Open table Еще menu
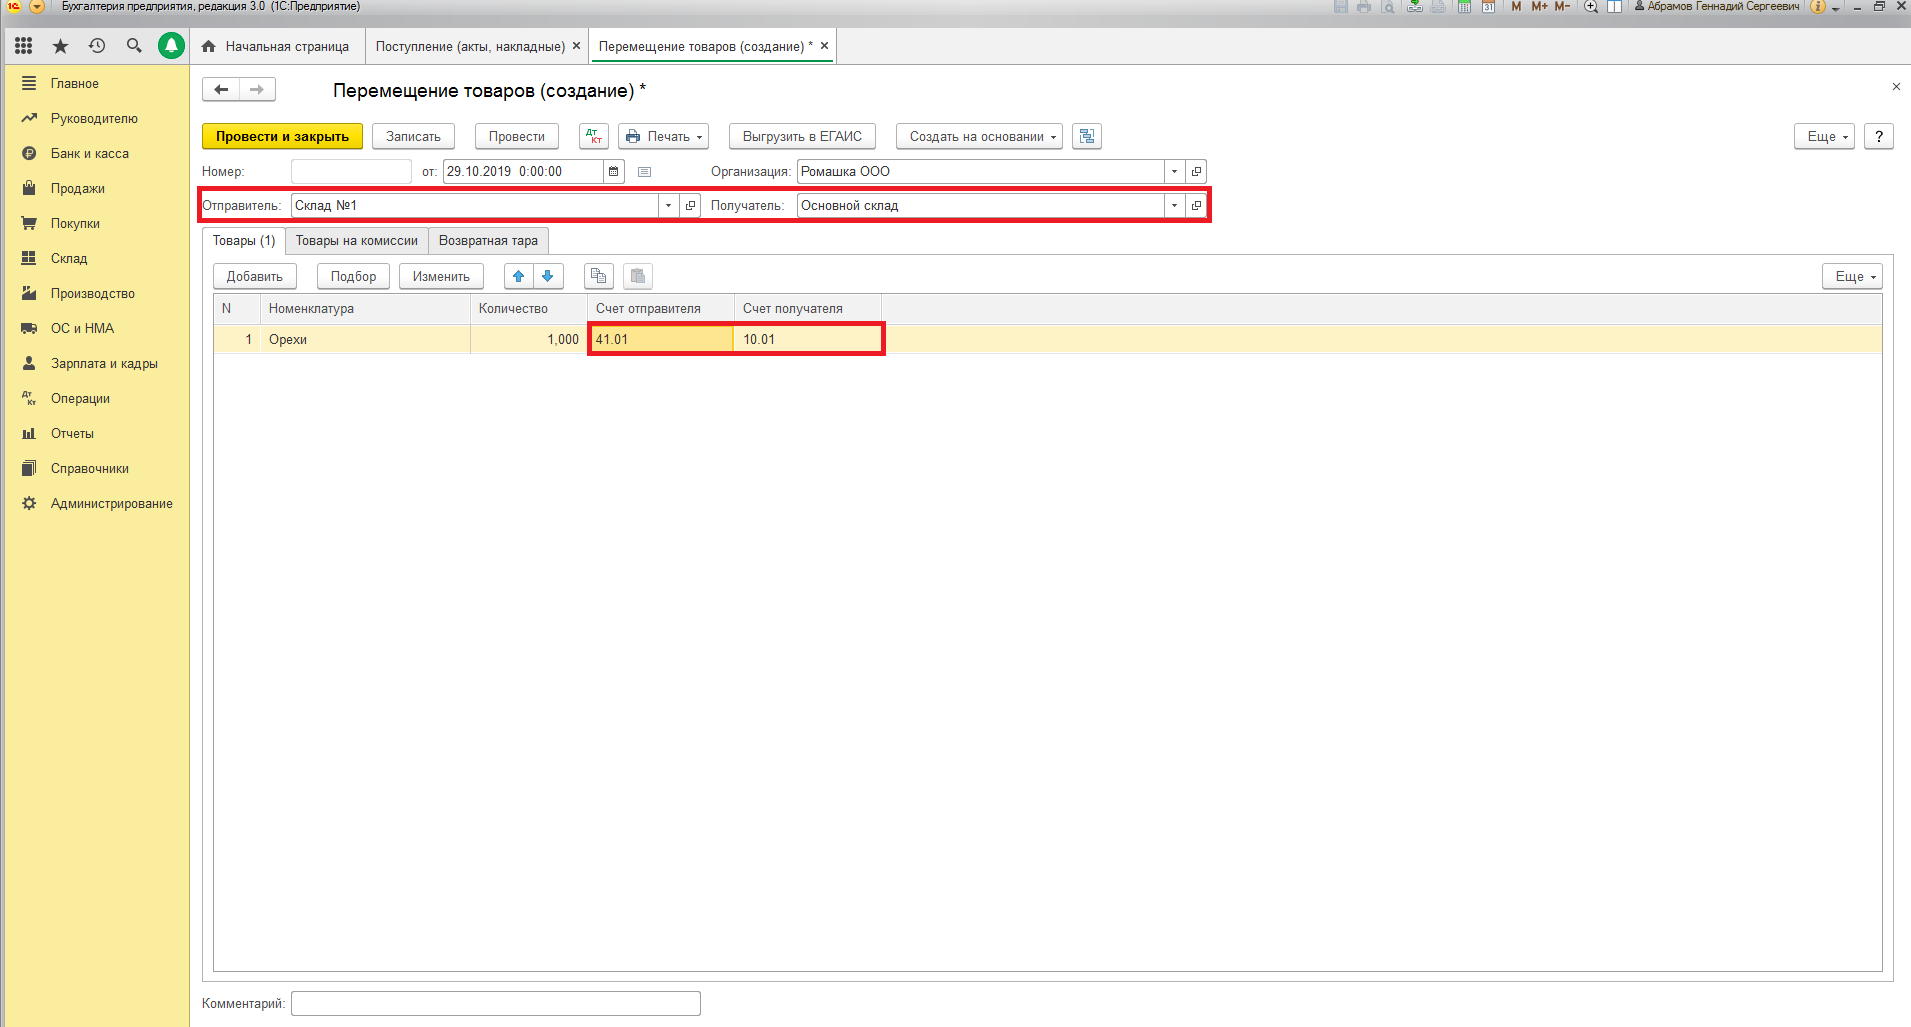Viewport: 1911px width, 1027px height. click(1853, 277)
